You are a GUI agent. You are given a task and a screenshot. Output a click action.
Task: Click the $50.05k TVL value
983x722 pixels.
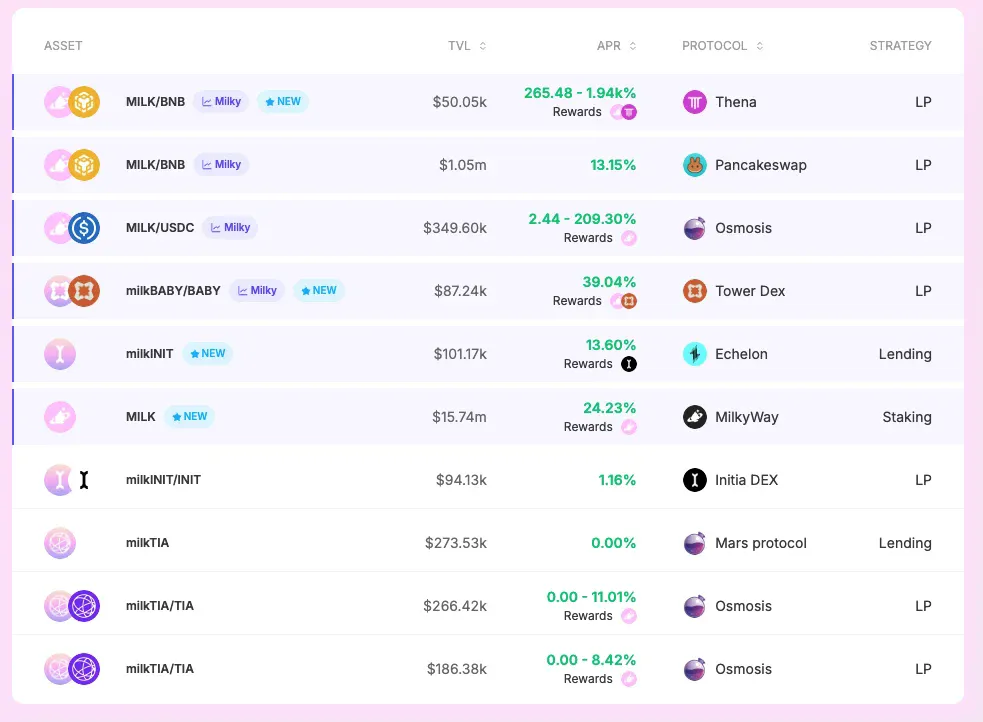pos(460,102)
